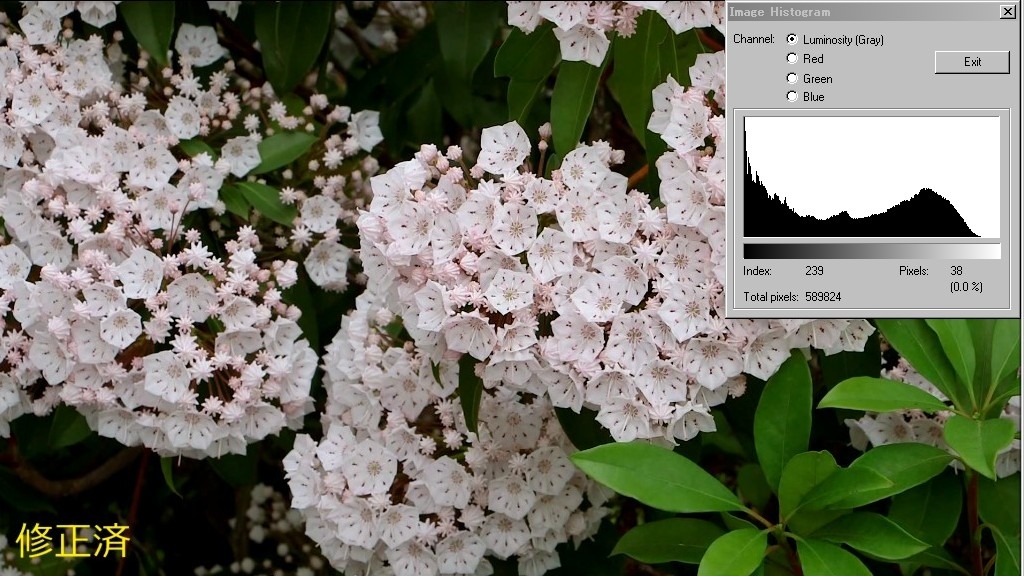
Task: Click the Index value 239
Action: (x=814, y=270)
